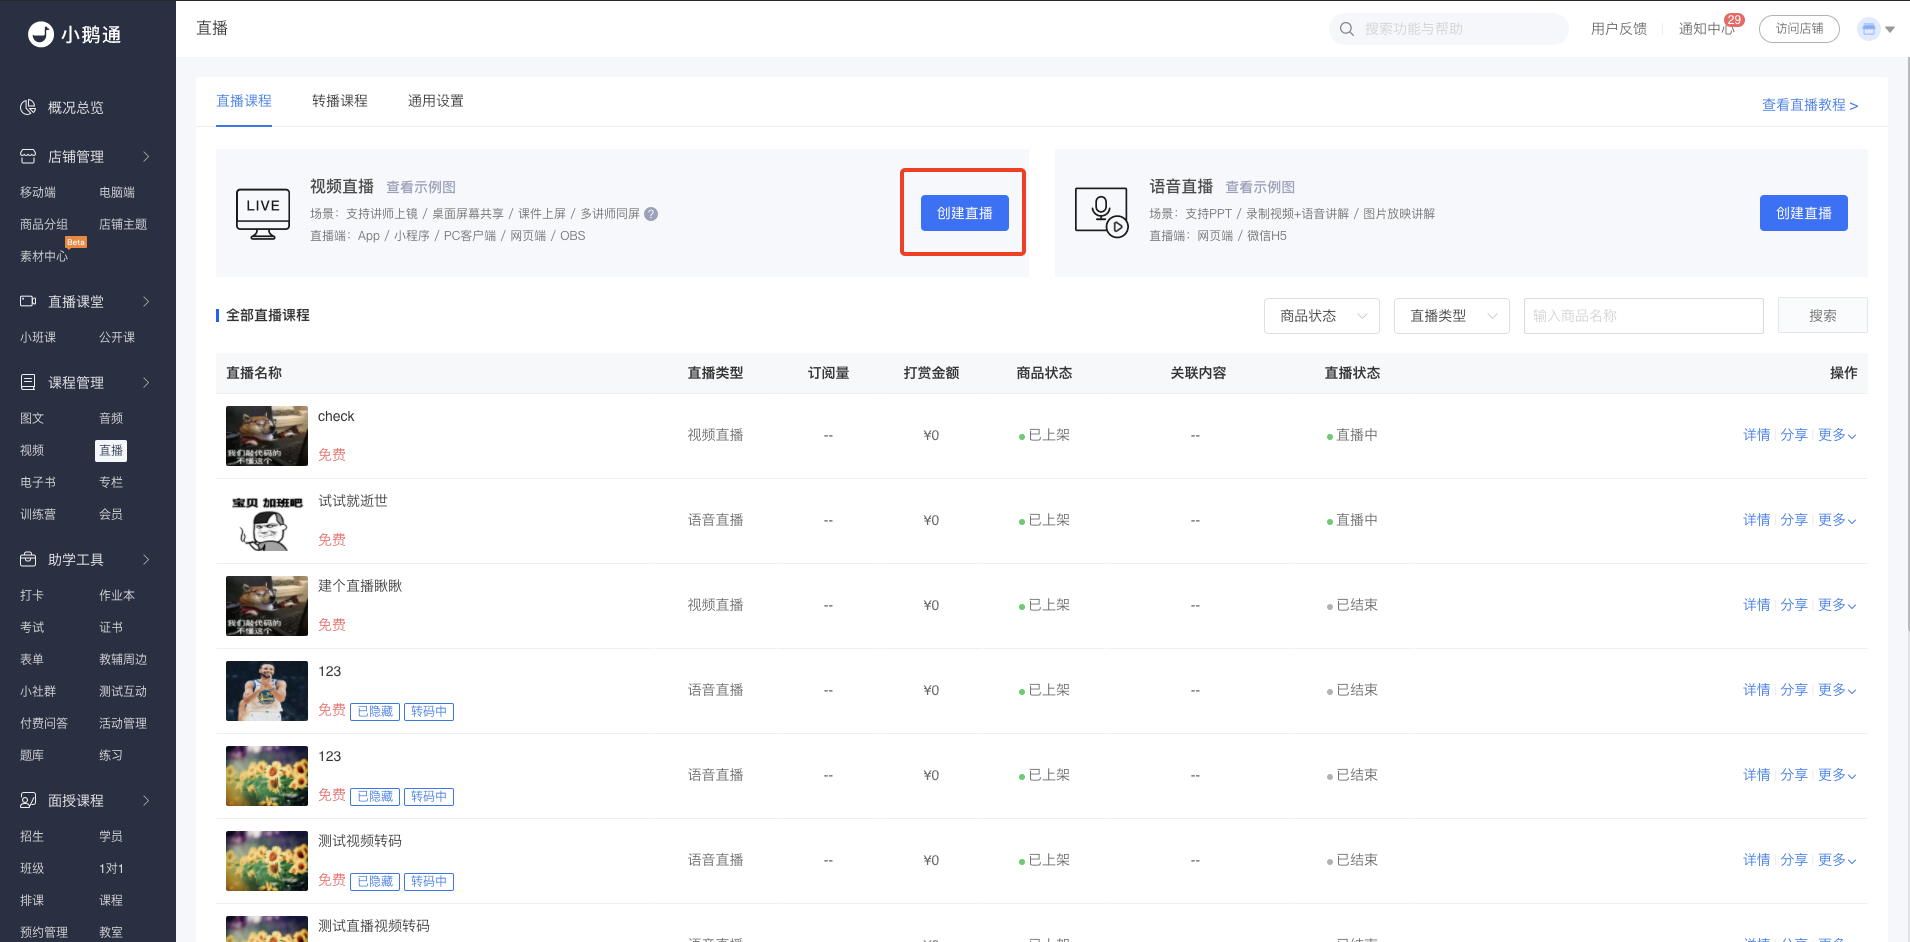Click the 已隐藏 tag on 测试视频转码
Image resolution: width=1910 pixels, height=942 pixels.
click(x=375, y=882)
